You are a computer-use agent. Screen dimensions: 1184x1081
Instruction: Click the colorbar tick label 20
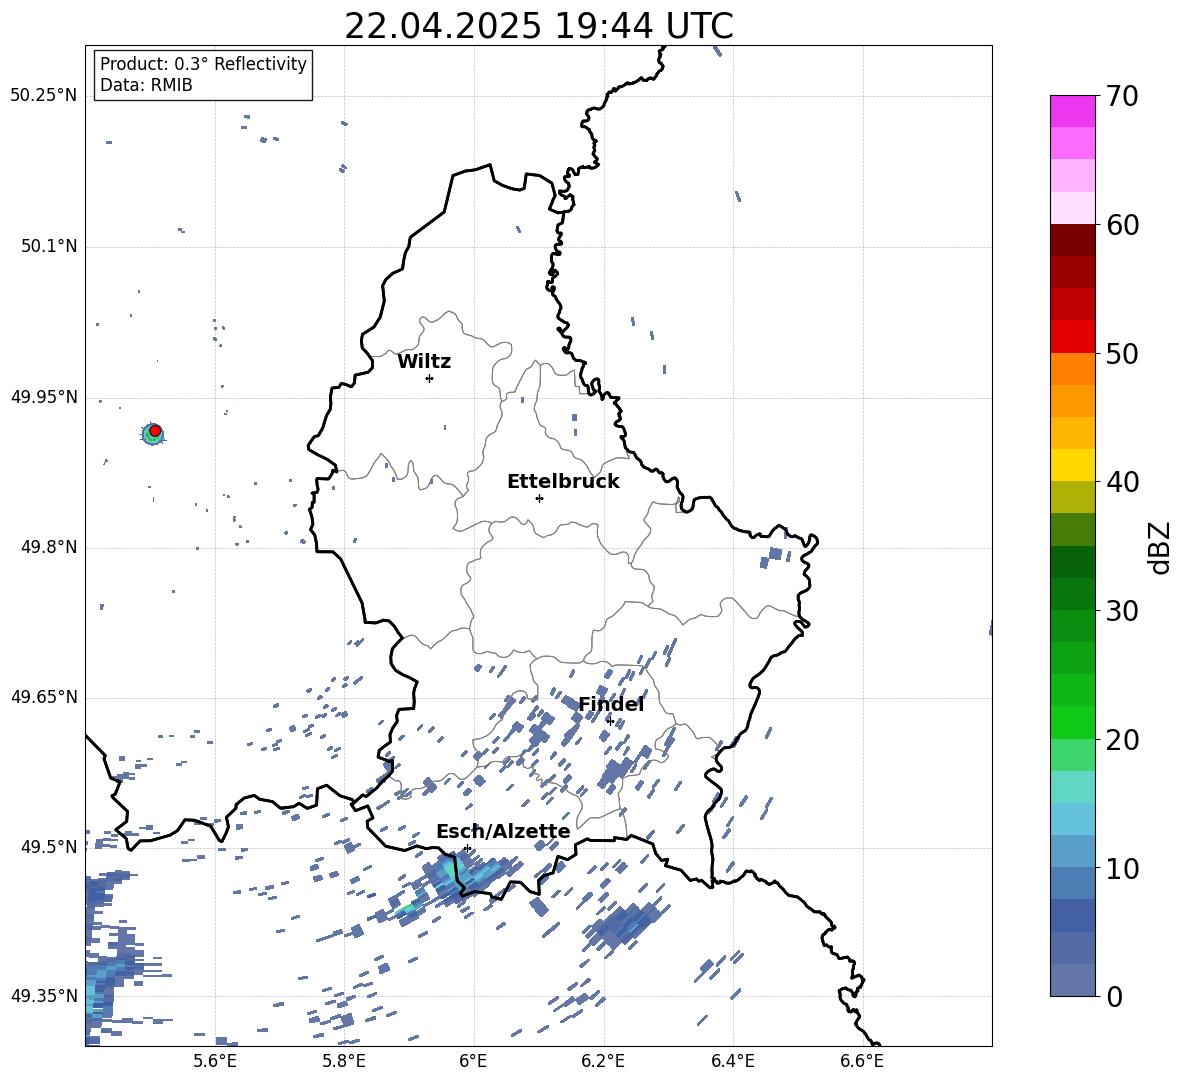(1122, 740)
